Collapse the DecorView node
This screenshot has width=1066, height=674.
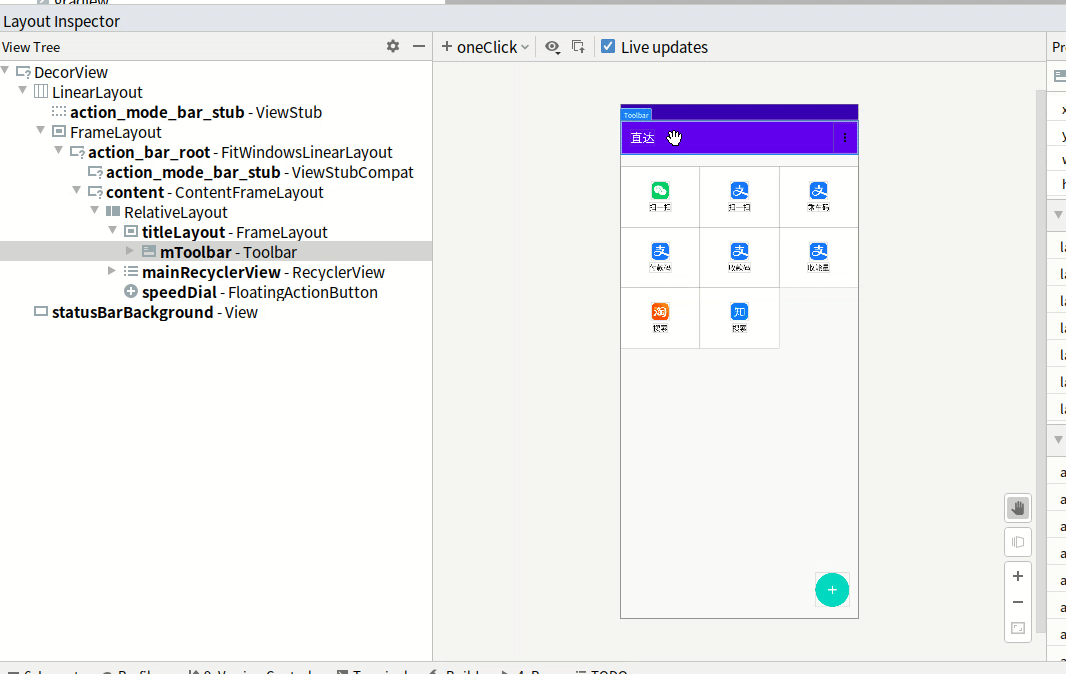click(5, 70)
